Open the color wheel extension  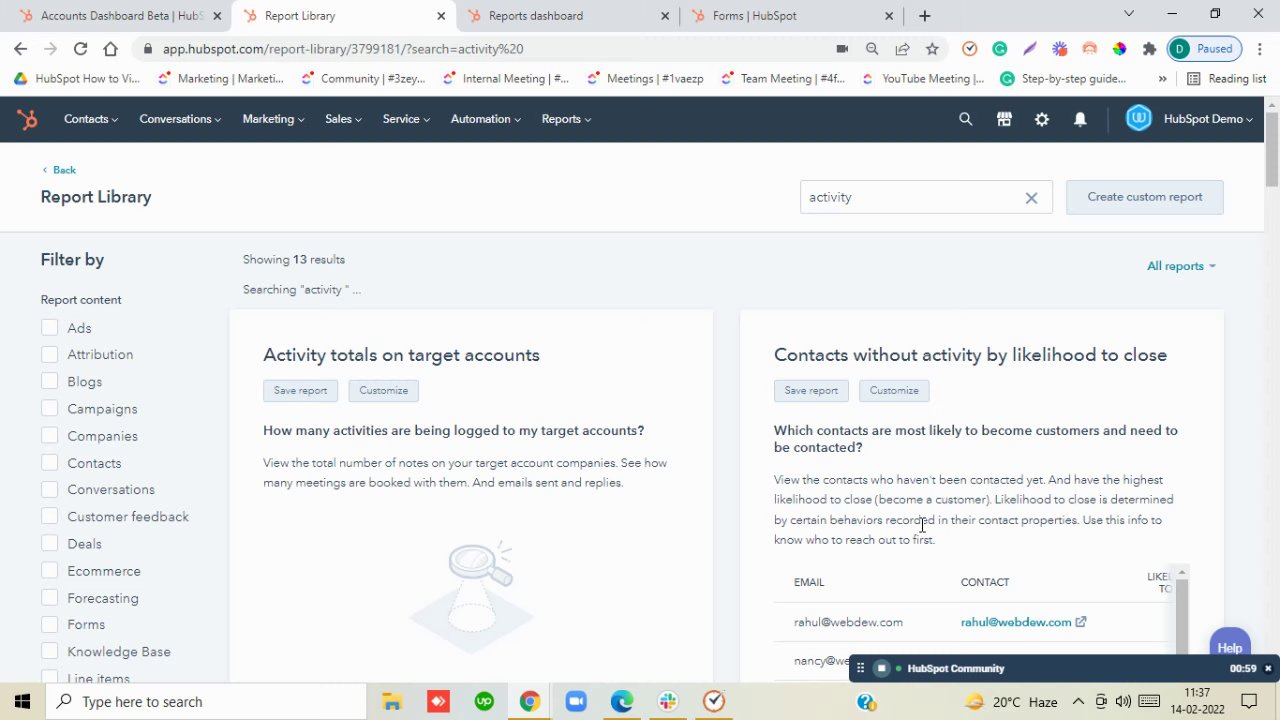click(1119, 48)
